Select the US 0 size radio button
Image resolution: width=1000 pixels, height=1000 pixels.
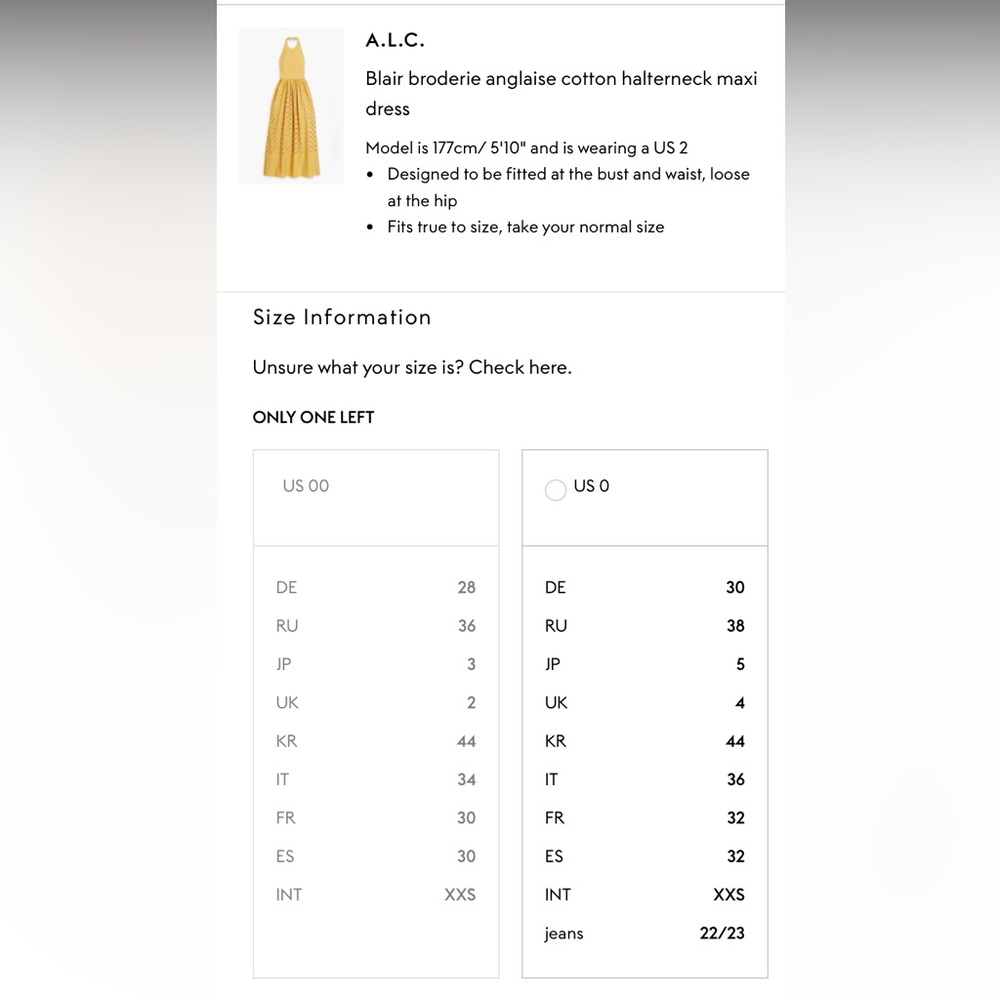[x=555, y=490]
